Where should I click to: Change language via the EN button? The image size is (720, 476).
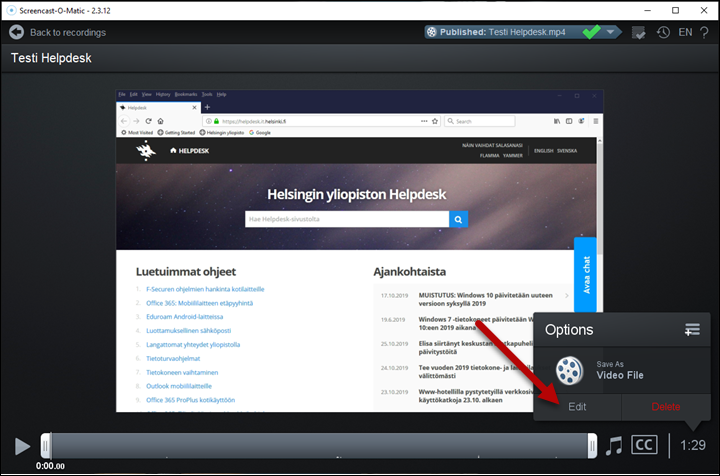(x=685, y=32)
